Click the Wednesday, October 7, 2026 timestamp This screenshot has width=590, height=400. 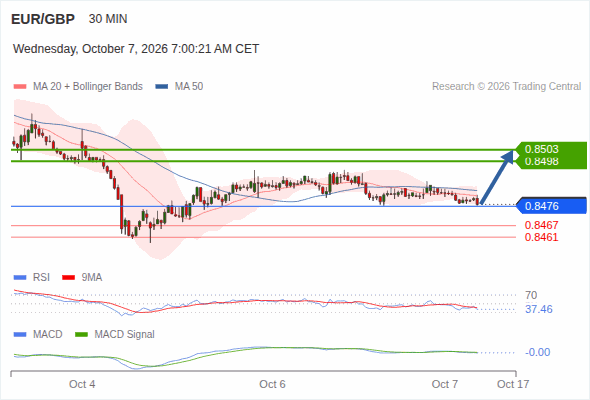tap(136, 49)
